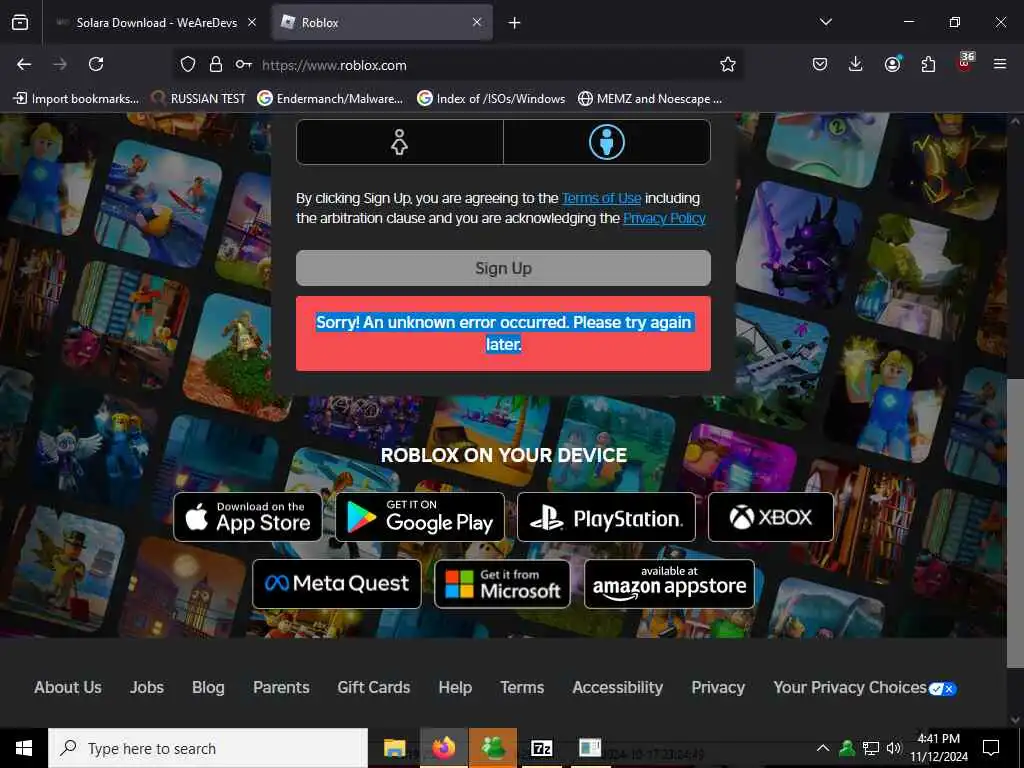1024x768 pixels.
Task: Open the Jobs footer link
Action: tap(147, 687)
